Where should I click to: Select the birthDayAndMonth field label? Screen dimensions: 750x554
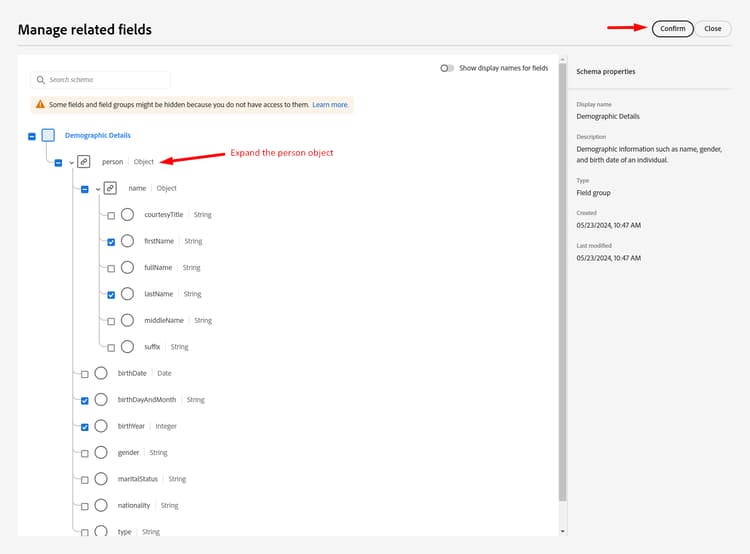(x=147, y=399)
